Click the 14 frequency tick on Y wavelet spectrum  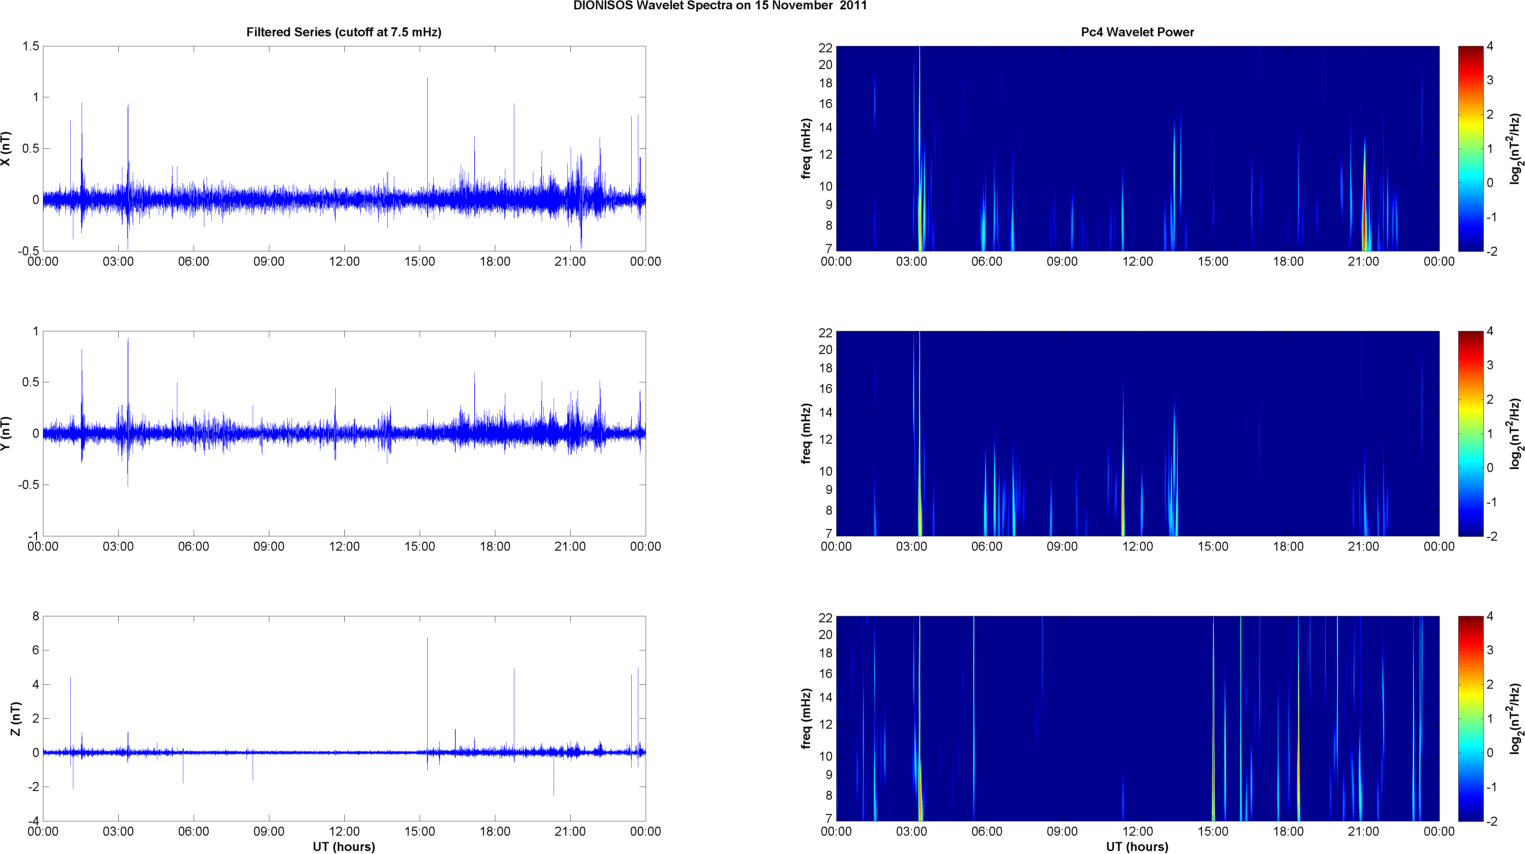825,413
